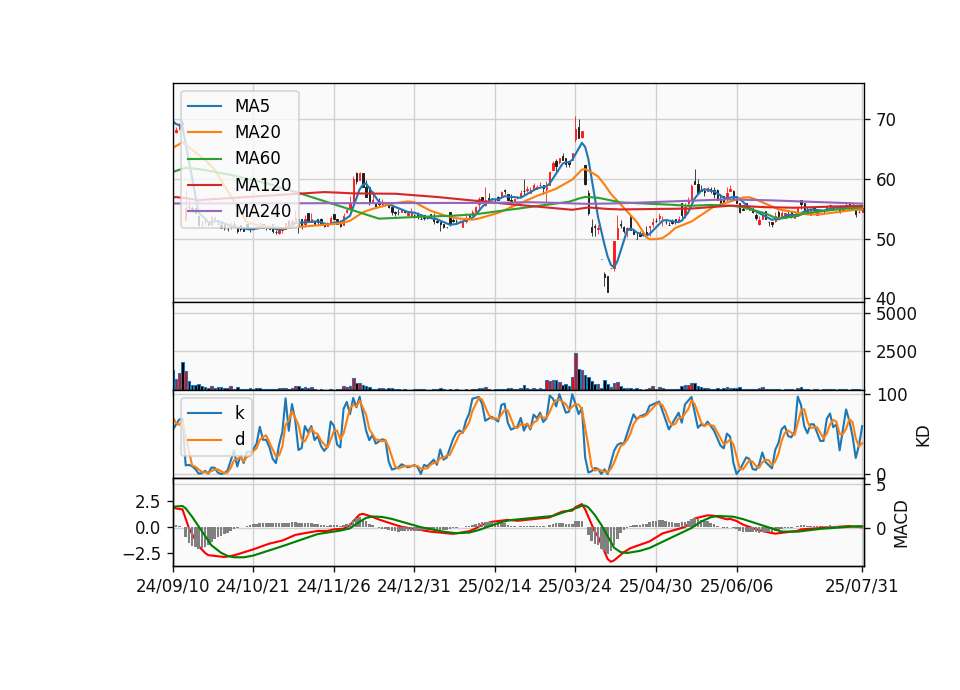960x690 pixels.
Task: Click the MACD right axis value 5
Action: pos(881,487)
